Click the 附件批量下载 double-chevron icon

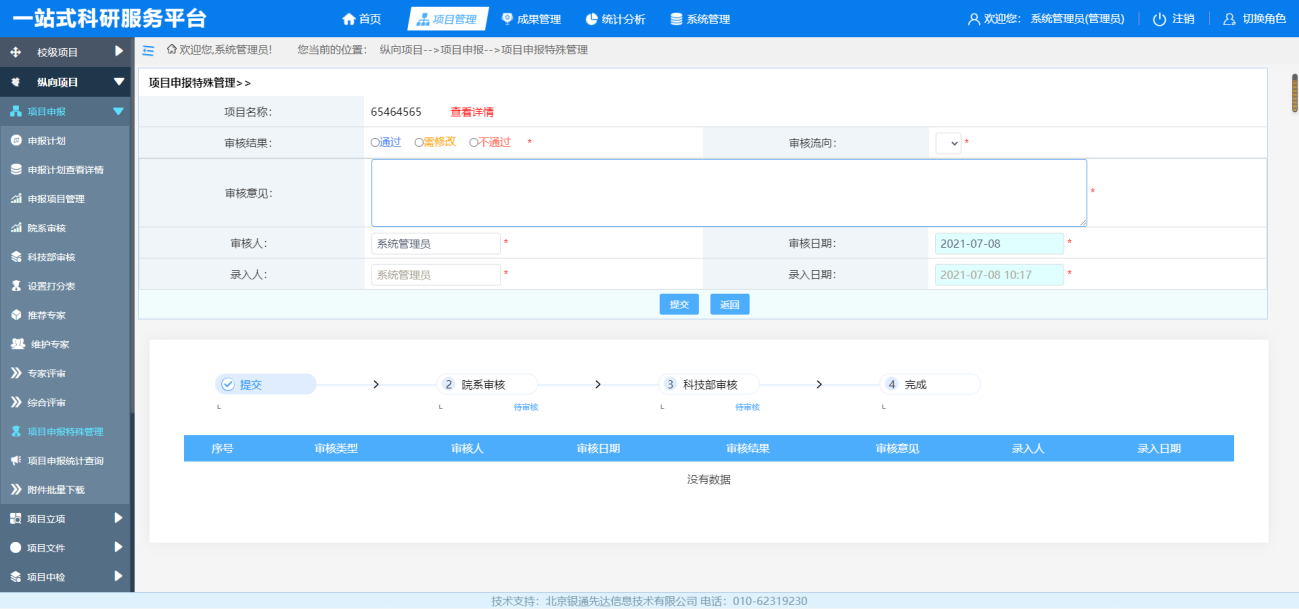point(16,490)
